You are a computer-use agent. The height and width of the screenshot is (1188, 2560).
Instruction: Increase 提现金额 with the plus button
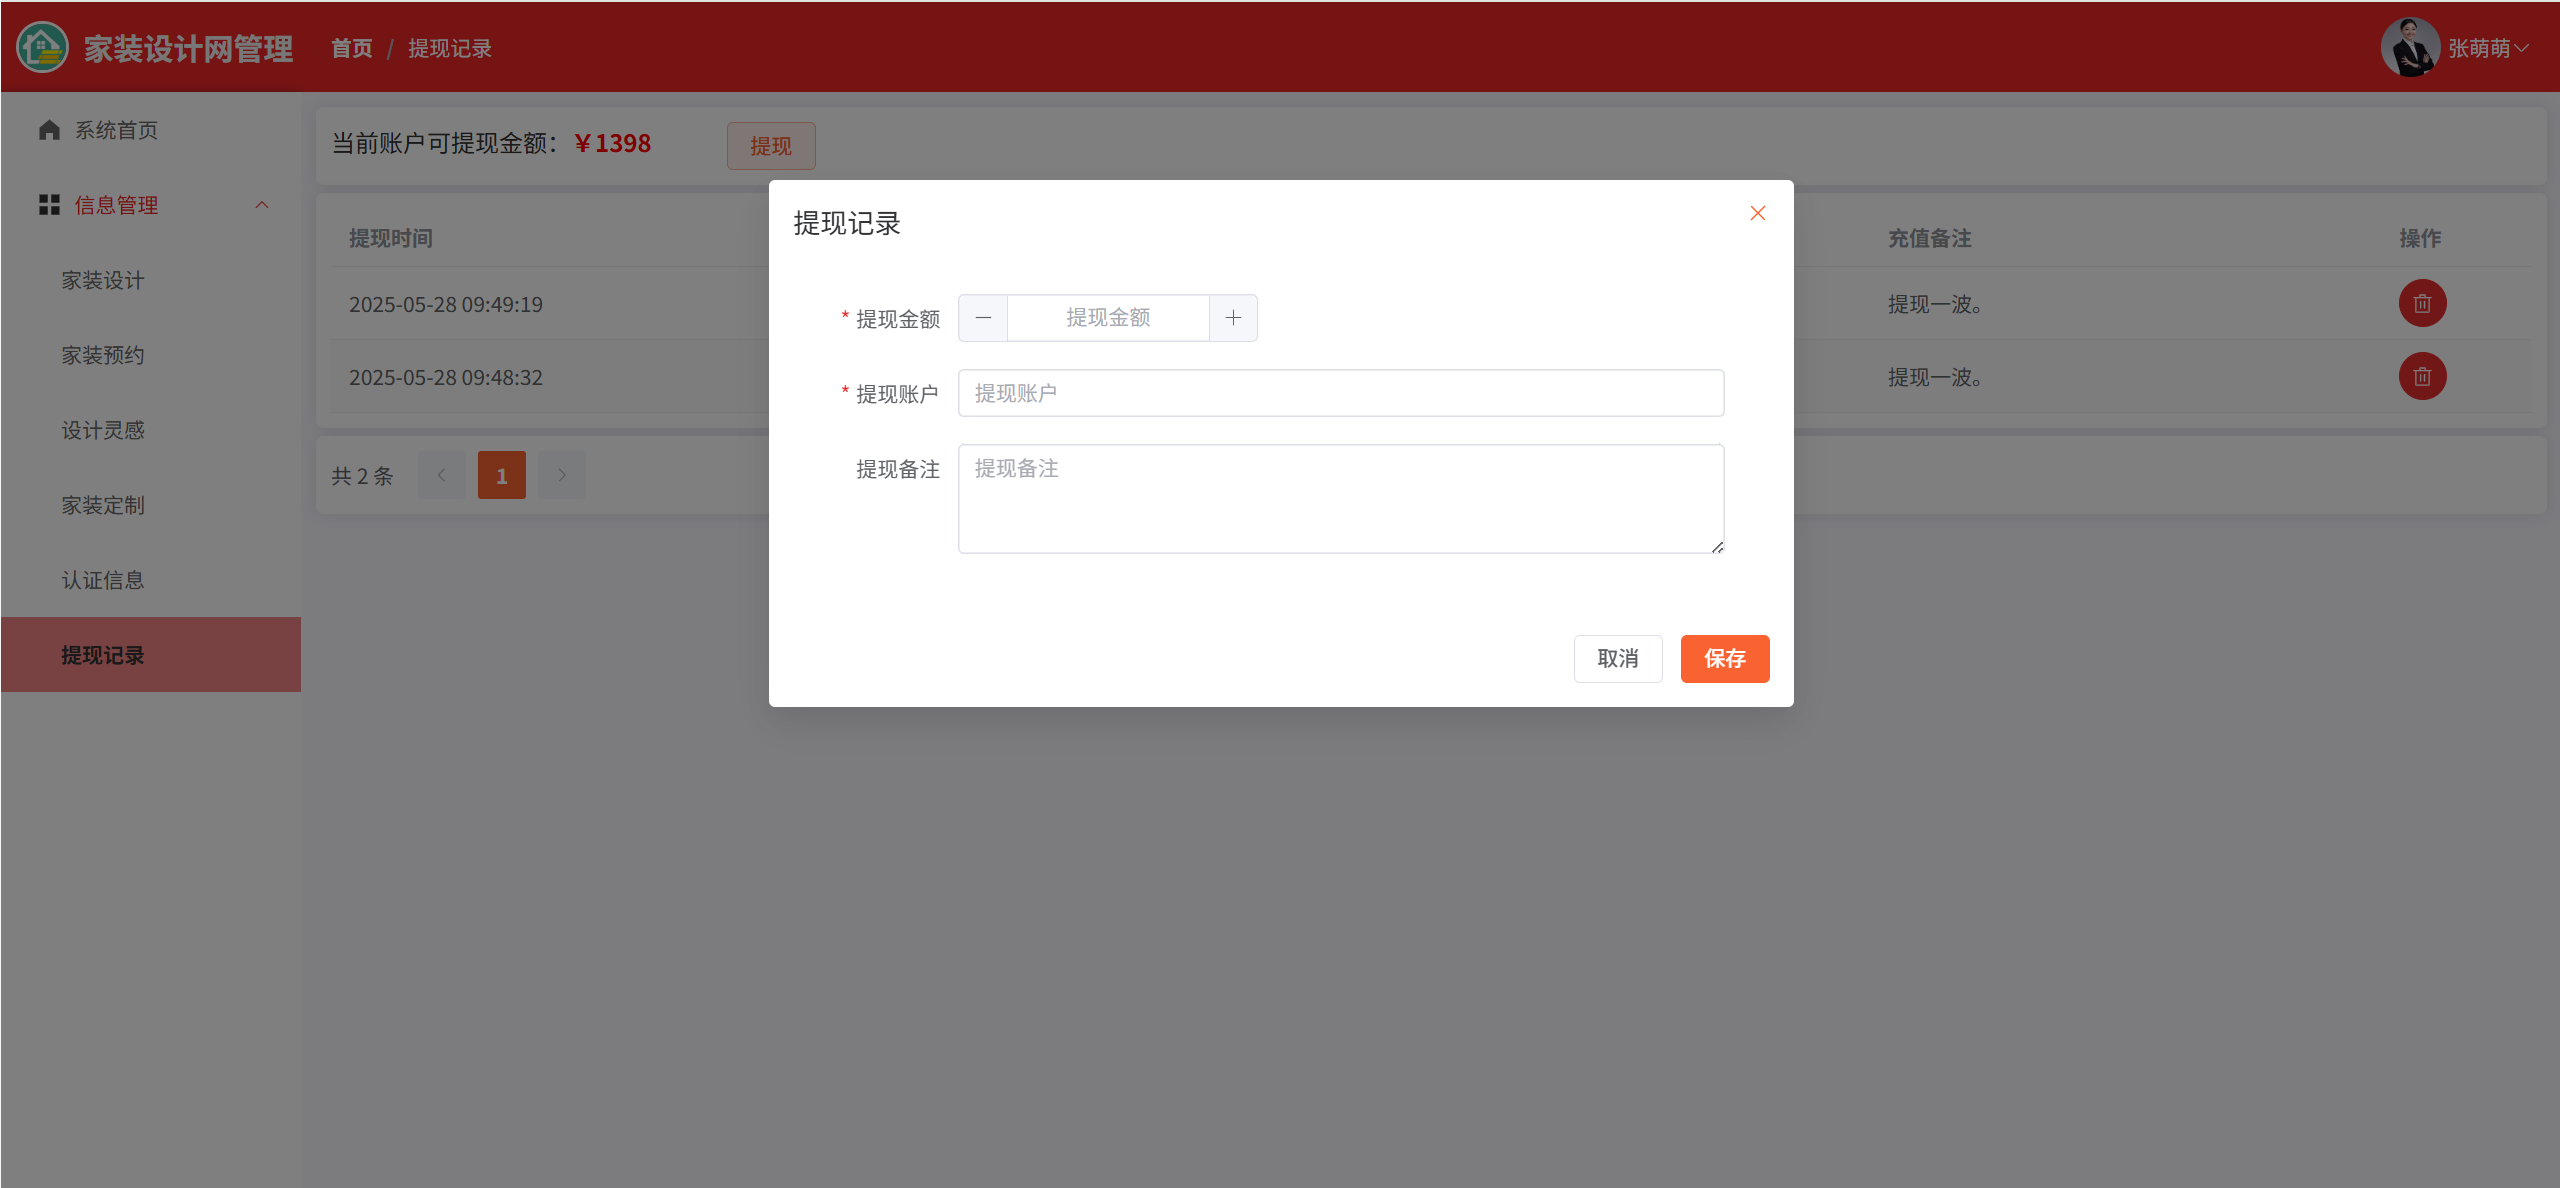tap(1233, 318)
